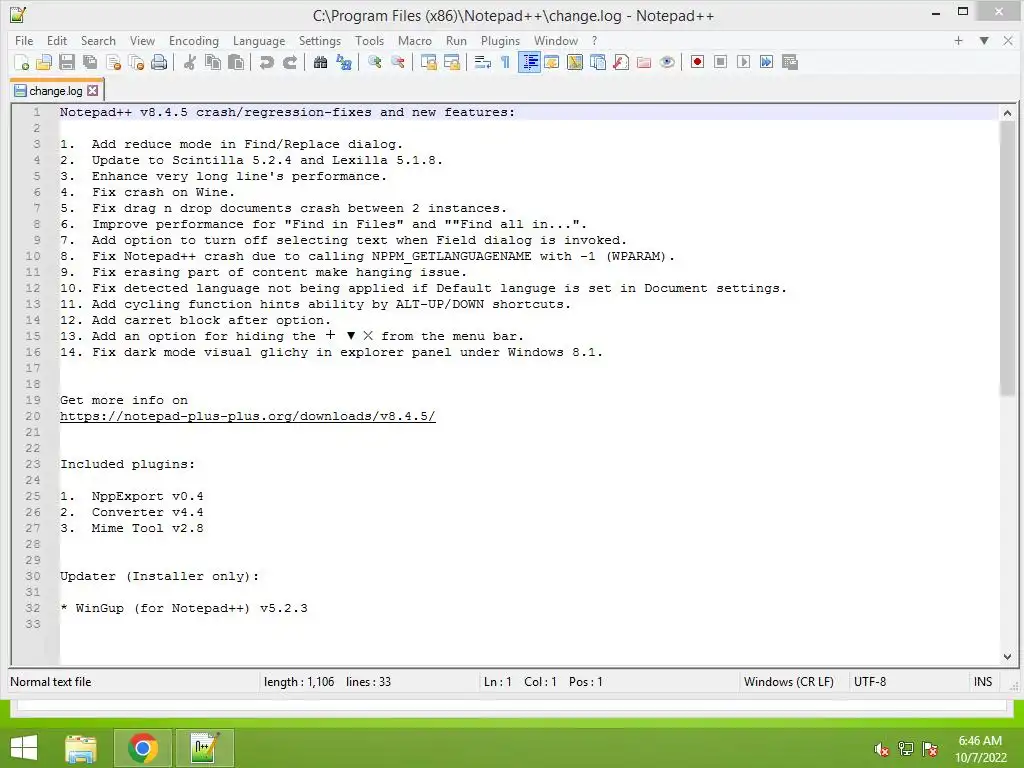Click Run a Macro Multiple Times icon
Image resolution: width=1024 pixels, height=768 pixels.
[x=766, y=62]
